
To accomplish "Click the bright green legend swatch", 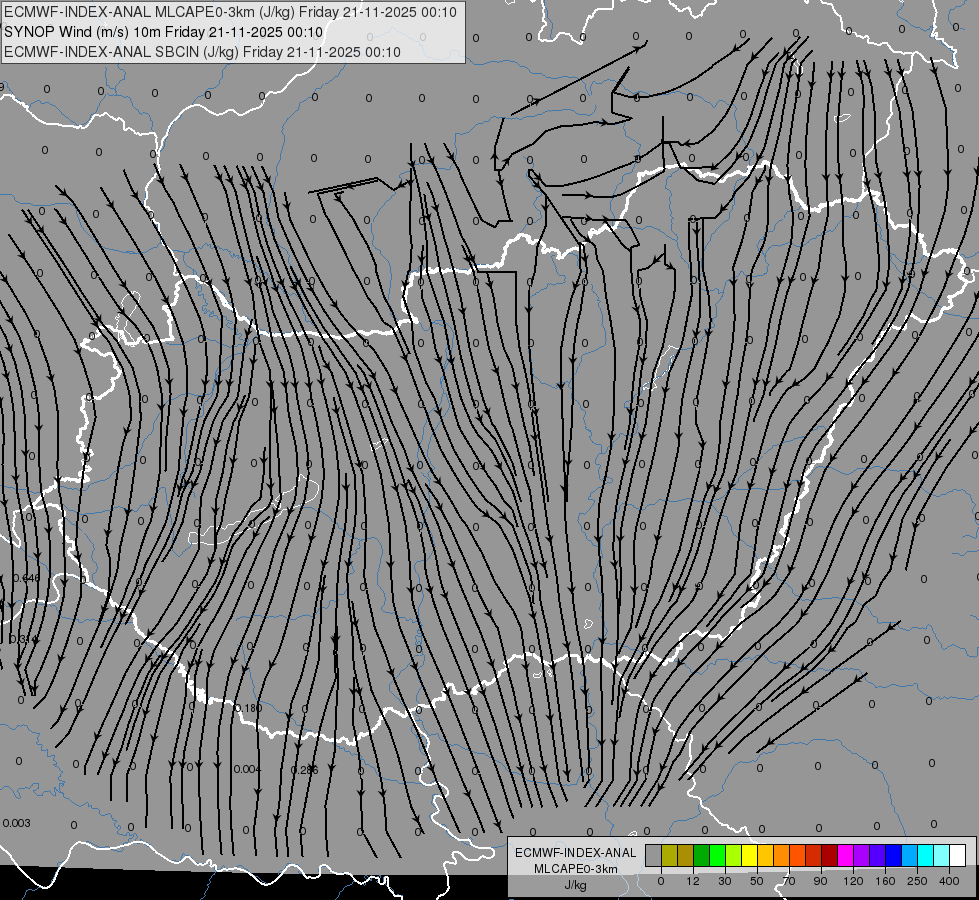I will click(717, 856).
